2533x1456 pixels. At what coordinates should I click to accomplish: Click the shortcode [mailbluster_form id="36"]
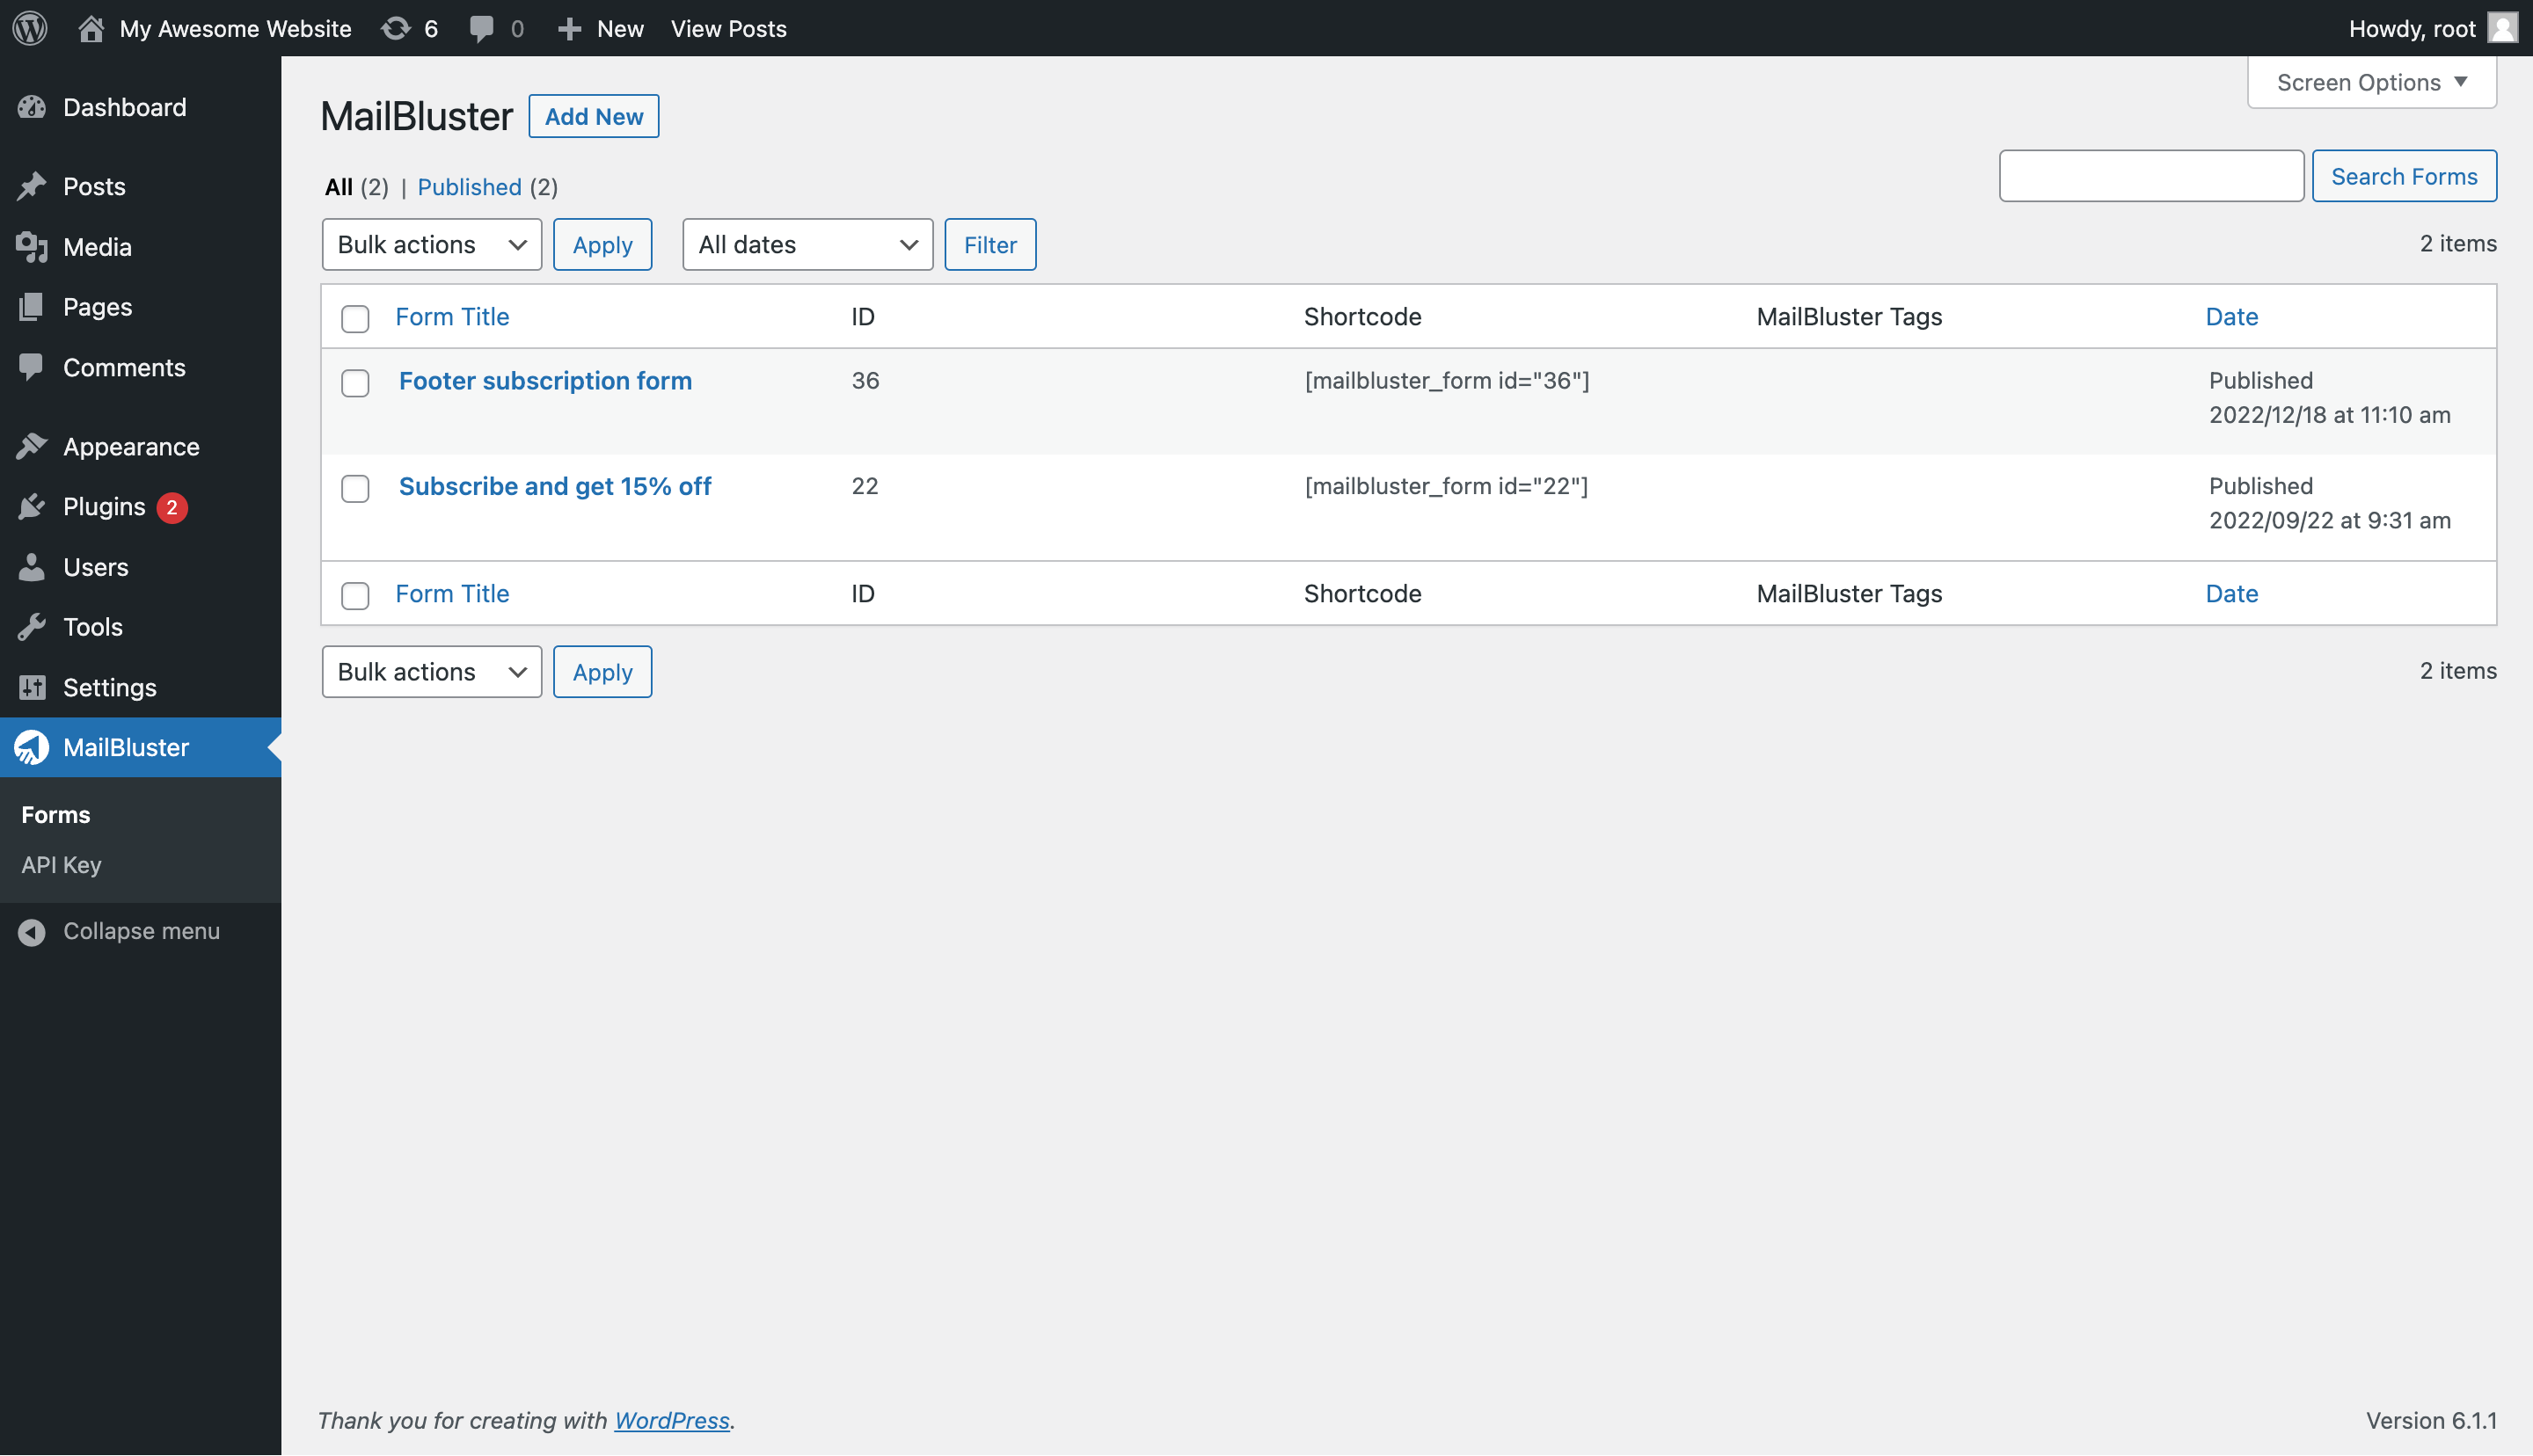[1446, 380]
